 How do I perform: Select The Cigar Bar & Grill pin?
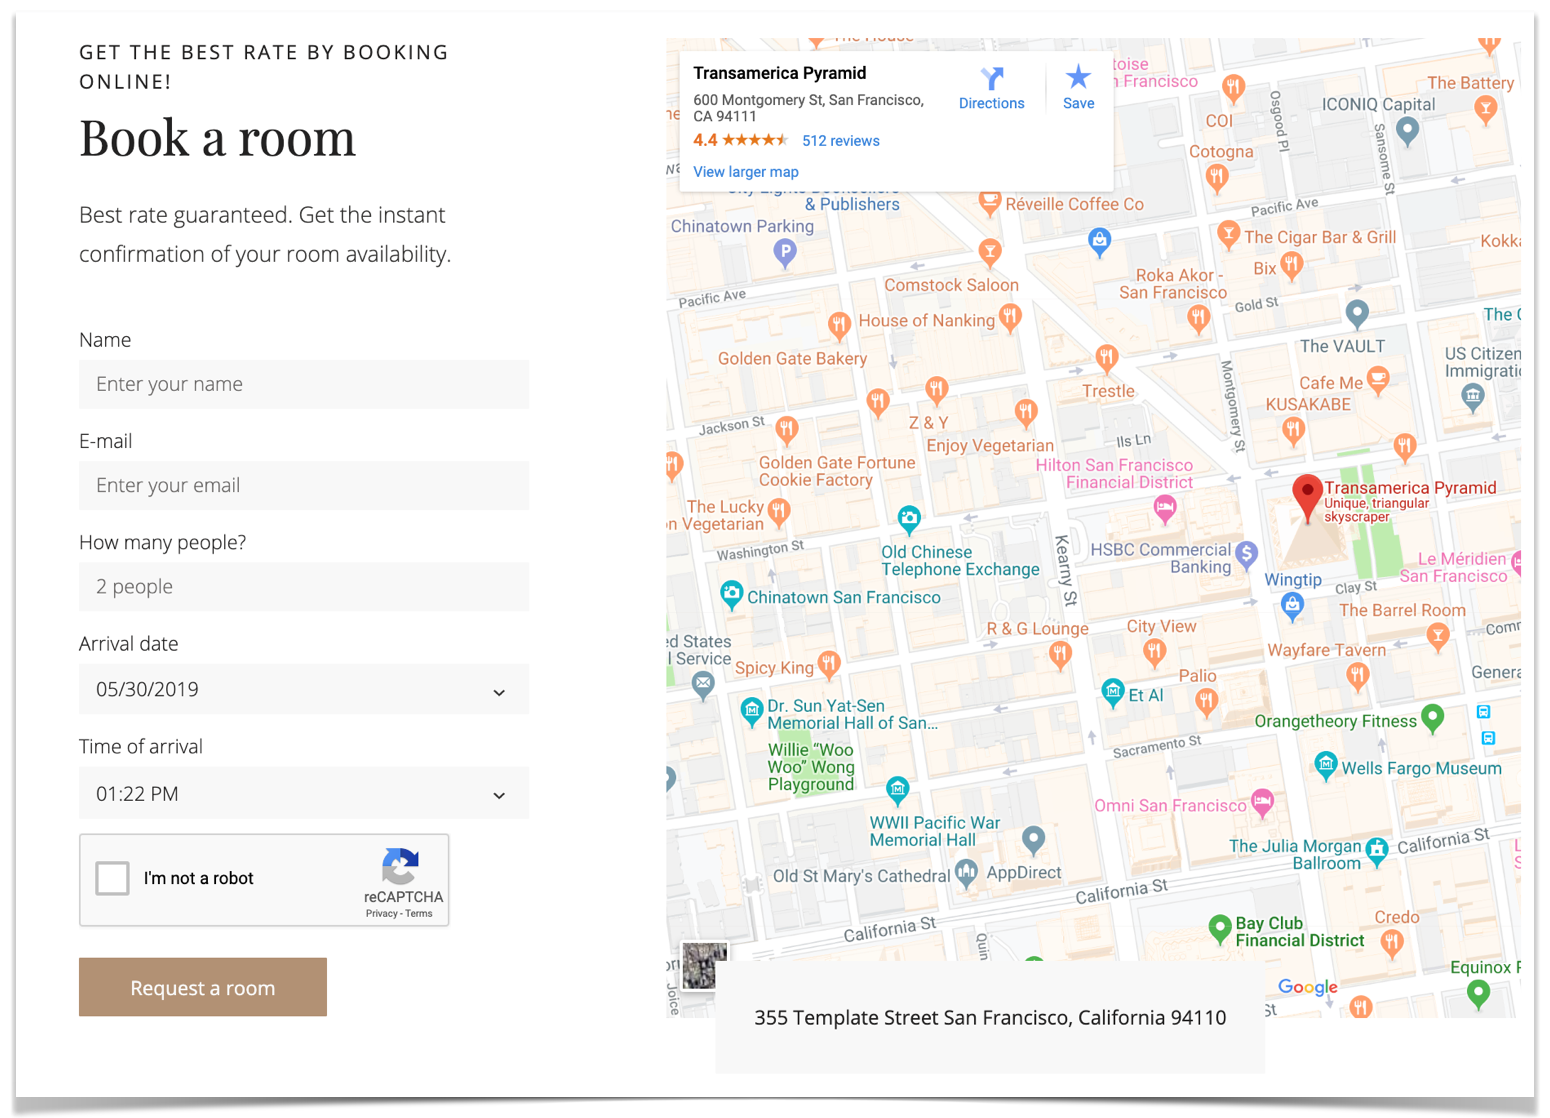1228,236
